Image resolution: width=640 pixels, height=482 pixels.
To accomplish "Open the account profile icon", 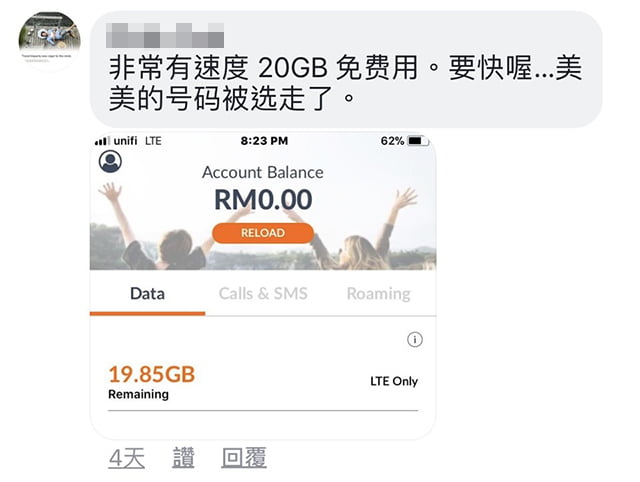I will click(110, 161).
